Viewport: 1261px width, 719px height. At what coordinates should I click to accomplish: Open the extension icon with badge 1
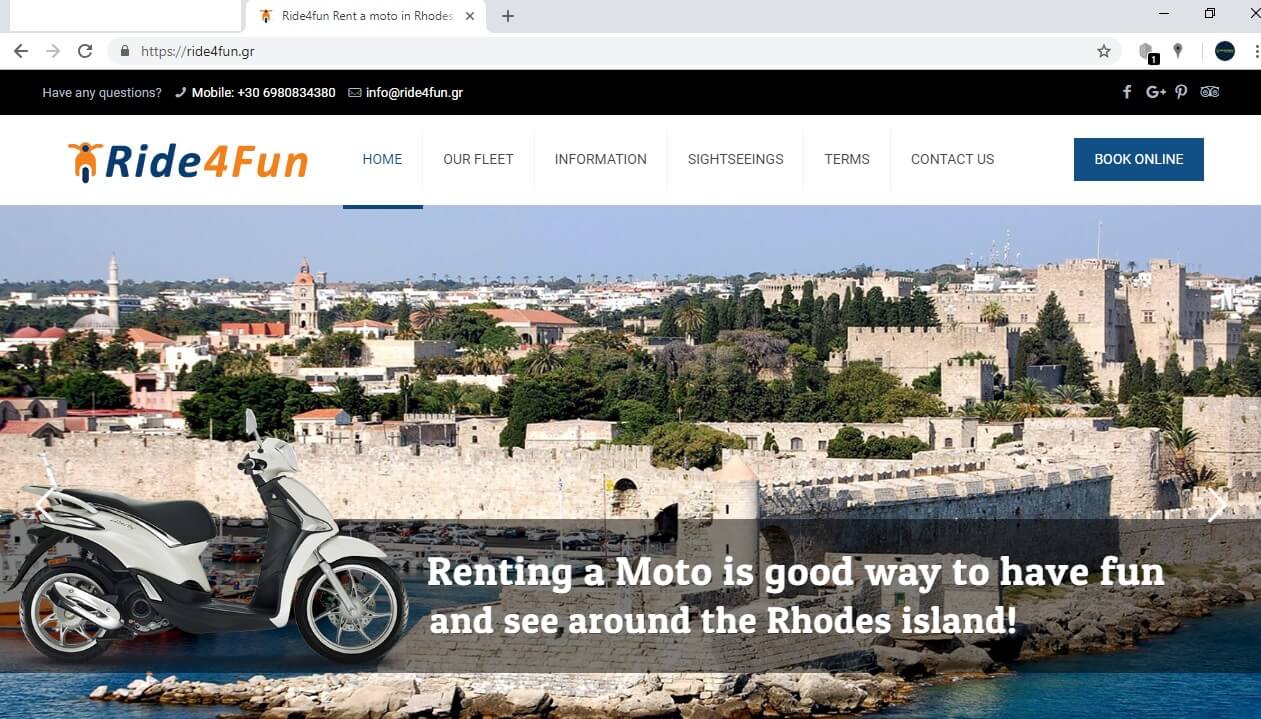(1148, 52)
